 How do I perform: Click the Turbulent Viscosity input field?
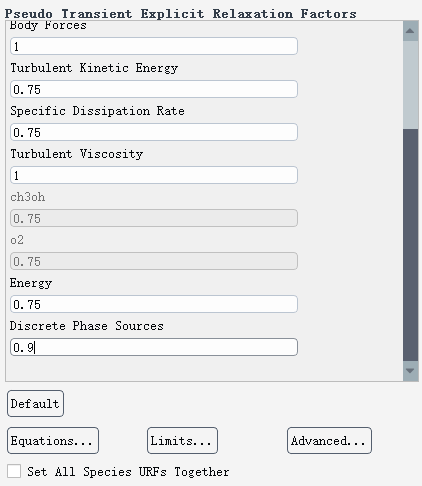pyautogui.click(x=154, y=175)
